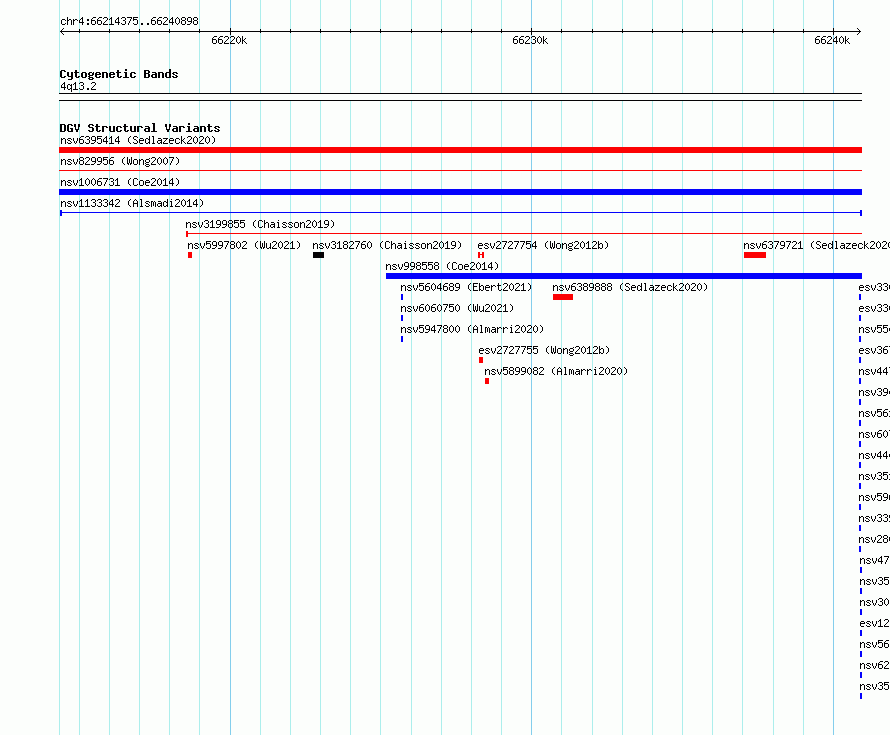
Task: Click thin red line under nsv829956
Action: [x=460, y=170]
